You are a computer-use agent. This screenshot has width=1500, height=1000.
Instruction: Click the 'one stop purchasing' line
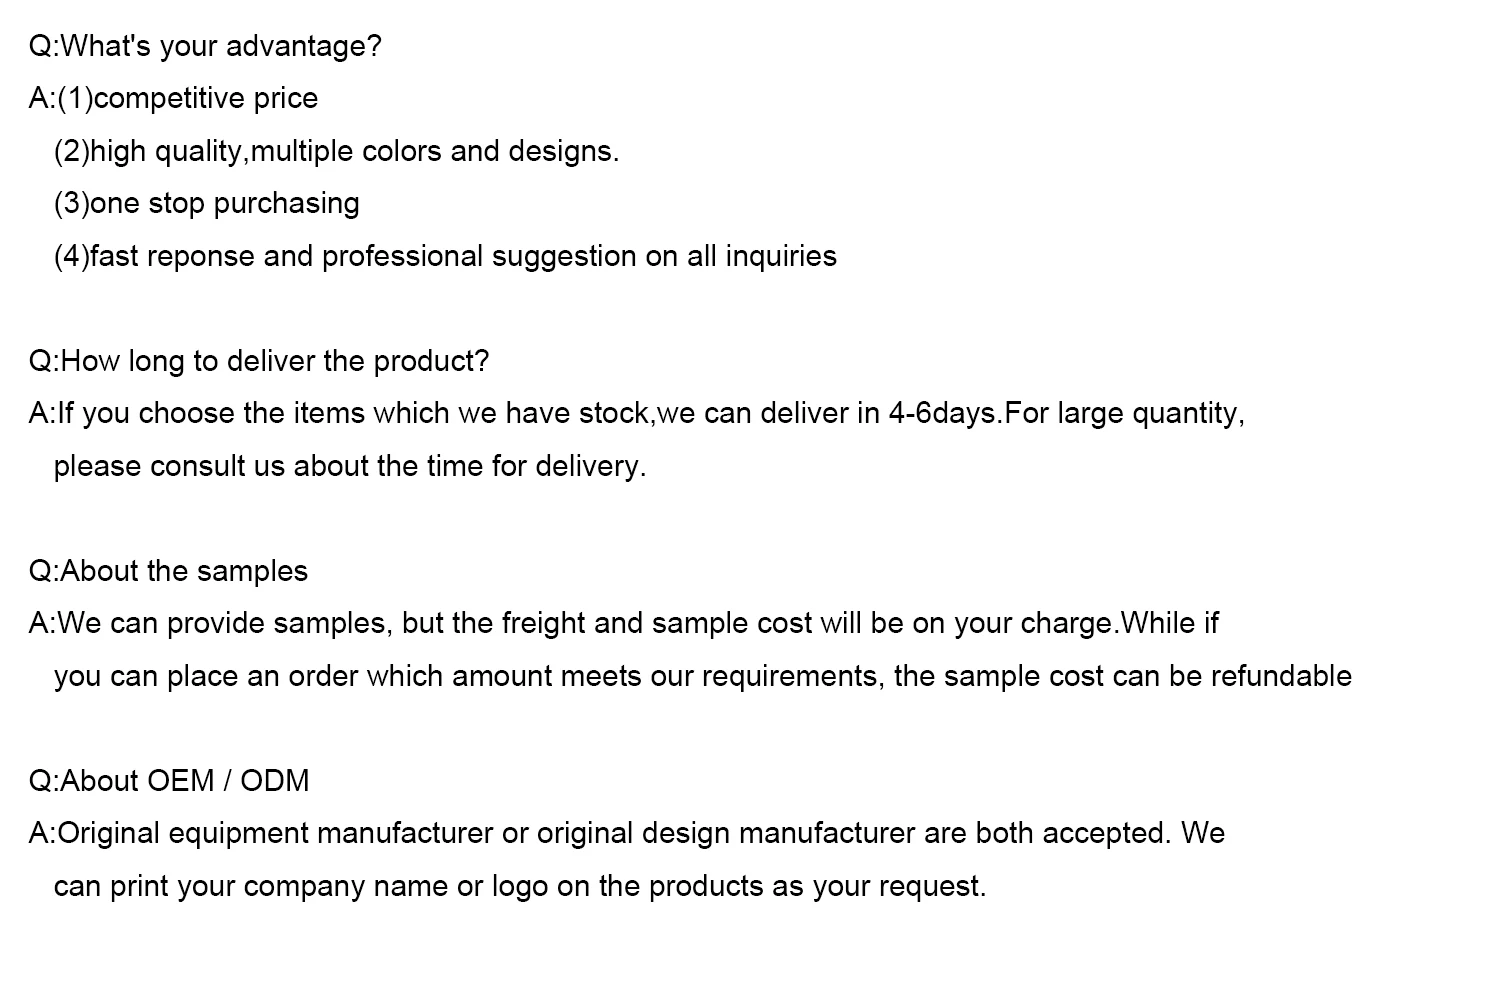pyautogui.click(x=206, y=204)
